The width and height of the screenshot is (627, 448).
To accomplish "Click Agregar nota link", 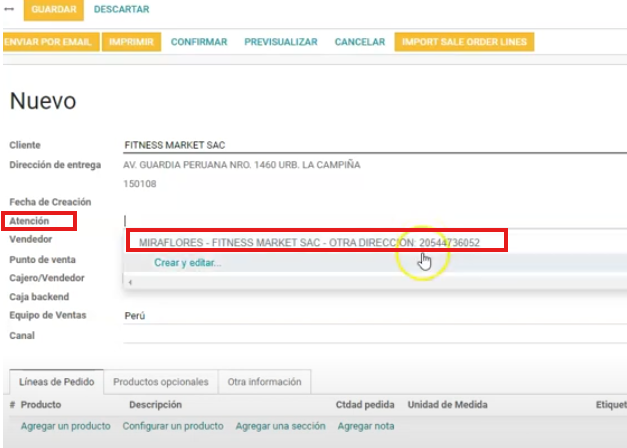I will pyautogui.click(x=366, y=426).
